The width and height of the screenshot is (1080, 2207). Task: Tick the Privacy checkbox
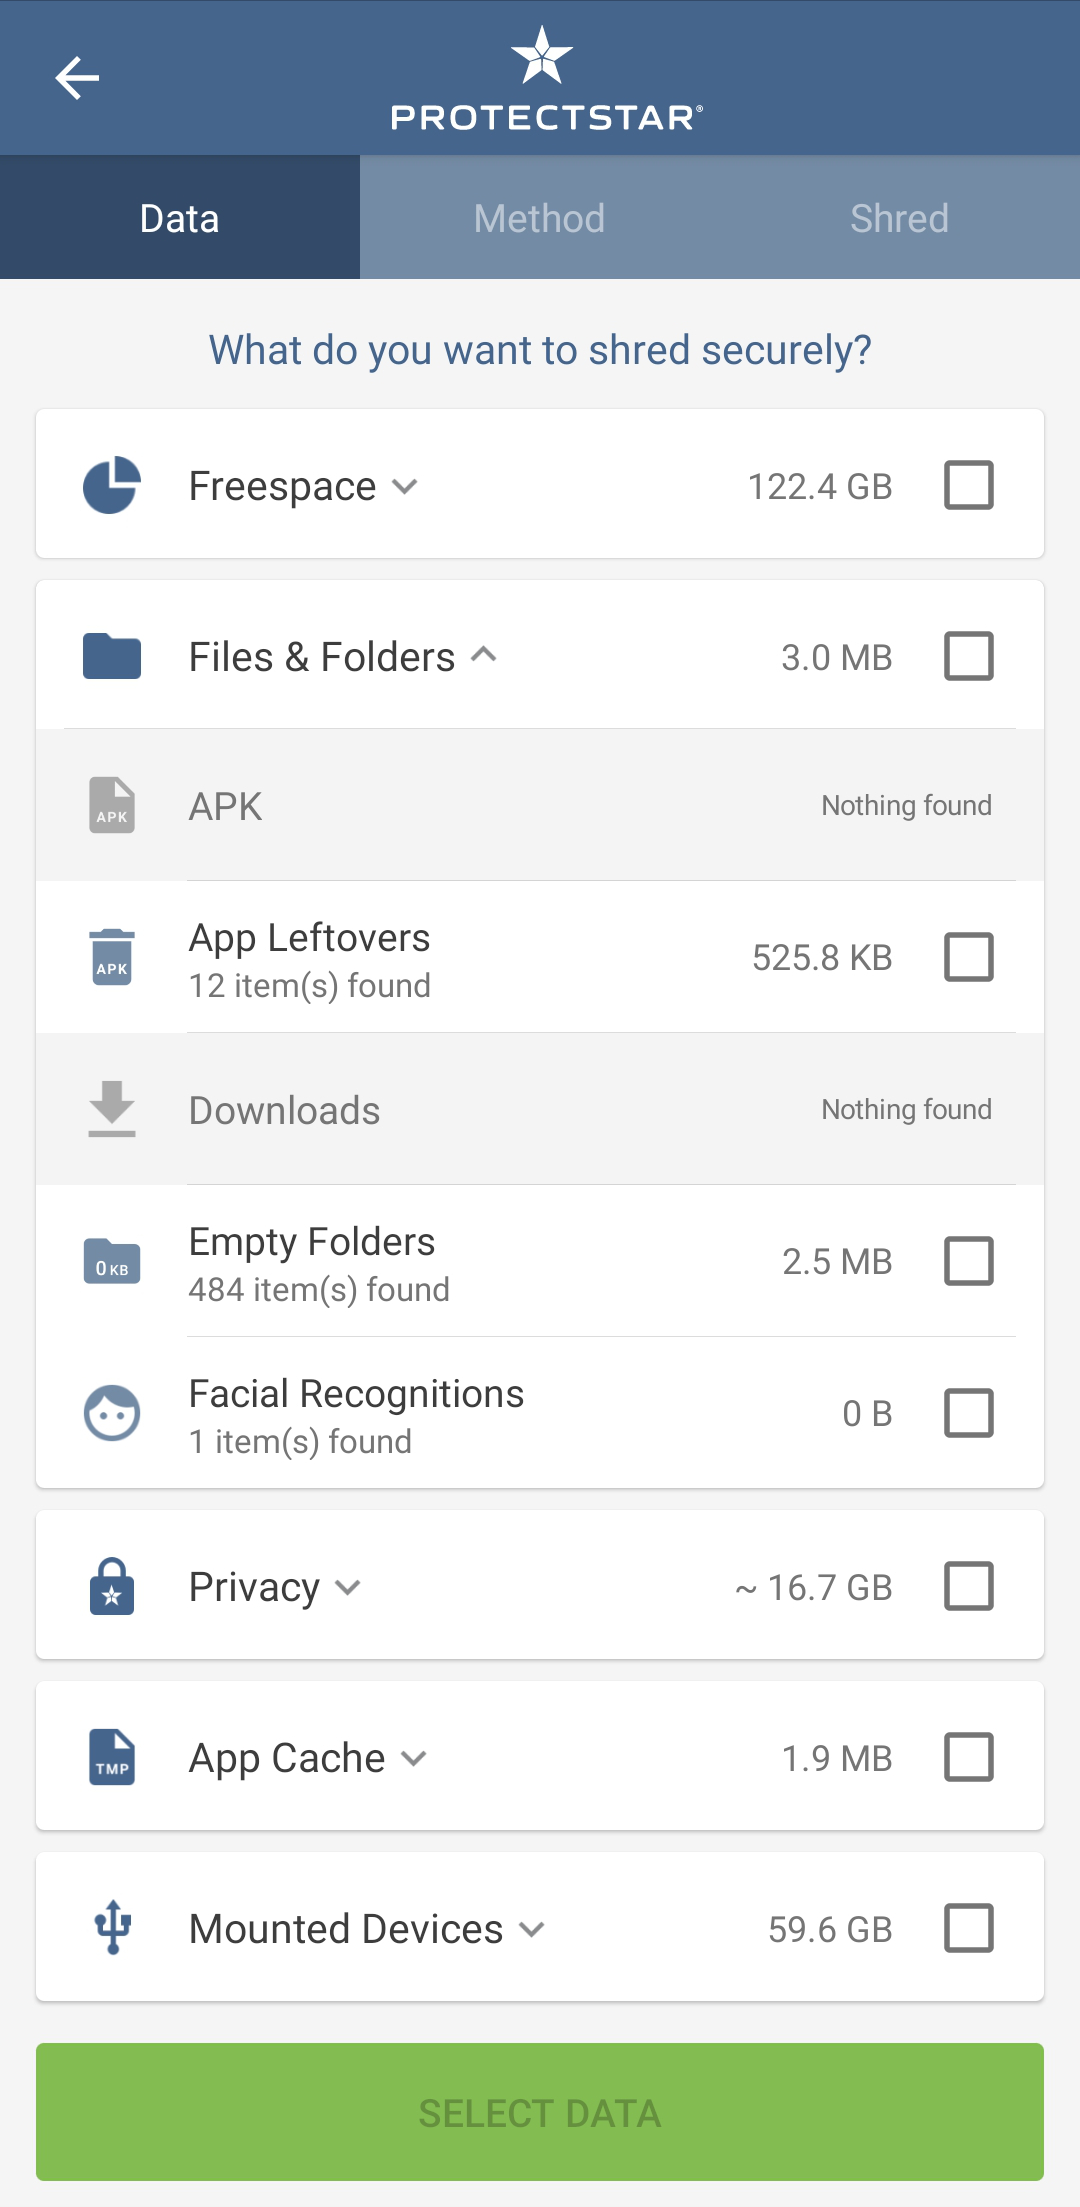pos(969,1586)
